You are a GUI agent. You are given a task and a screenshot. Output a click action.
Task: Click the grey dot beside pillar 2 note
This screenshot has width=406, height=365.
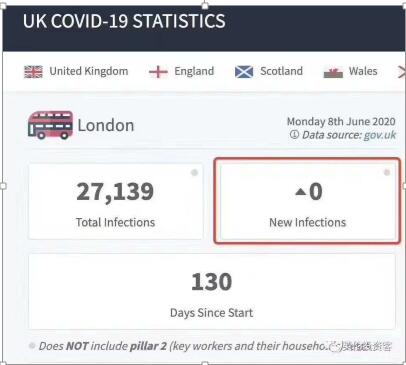[x=32, y=346]
